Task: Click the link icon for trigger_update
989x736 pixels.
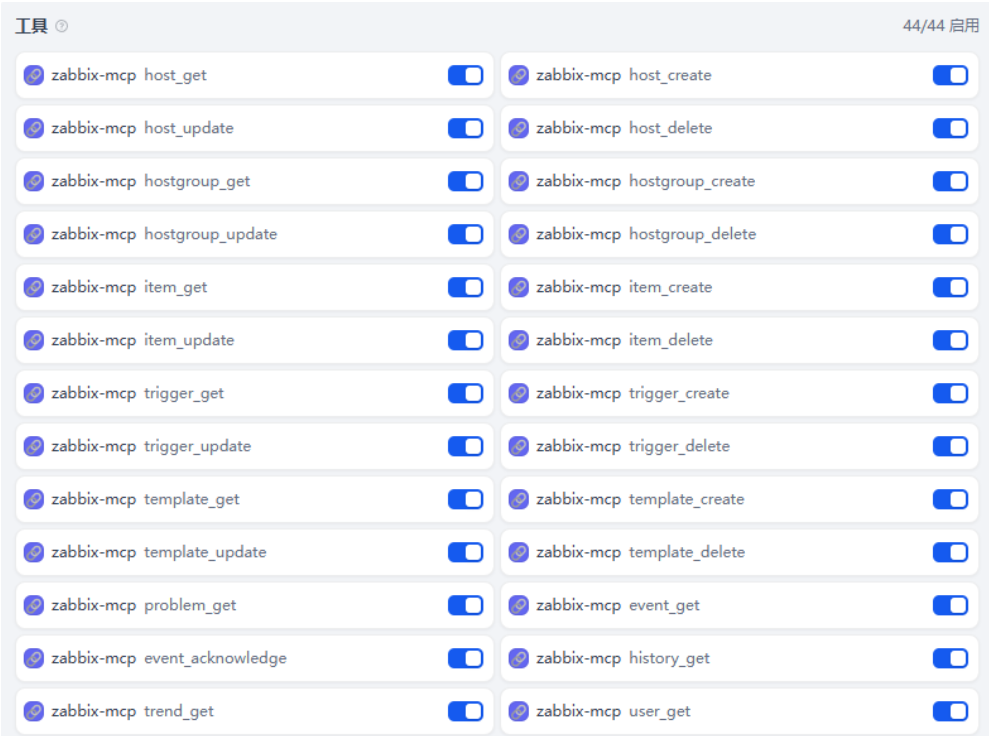Action: point(33,446)
